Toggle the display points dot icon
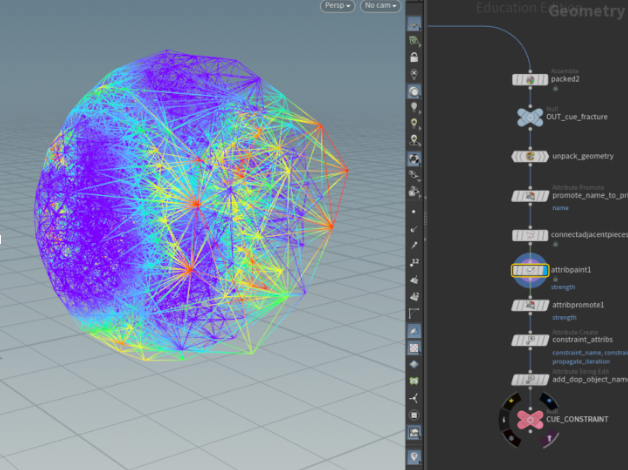The image size is (628, 470). click(x=414, y=211)
